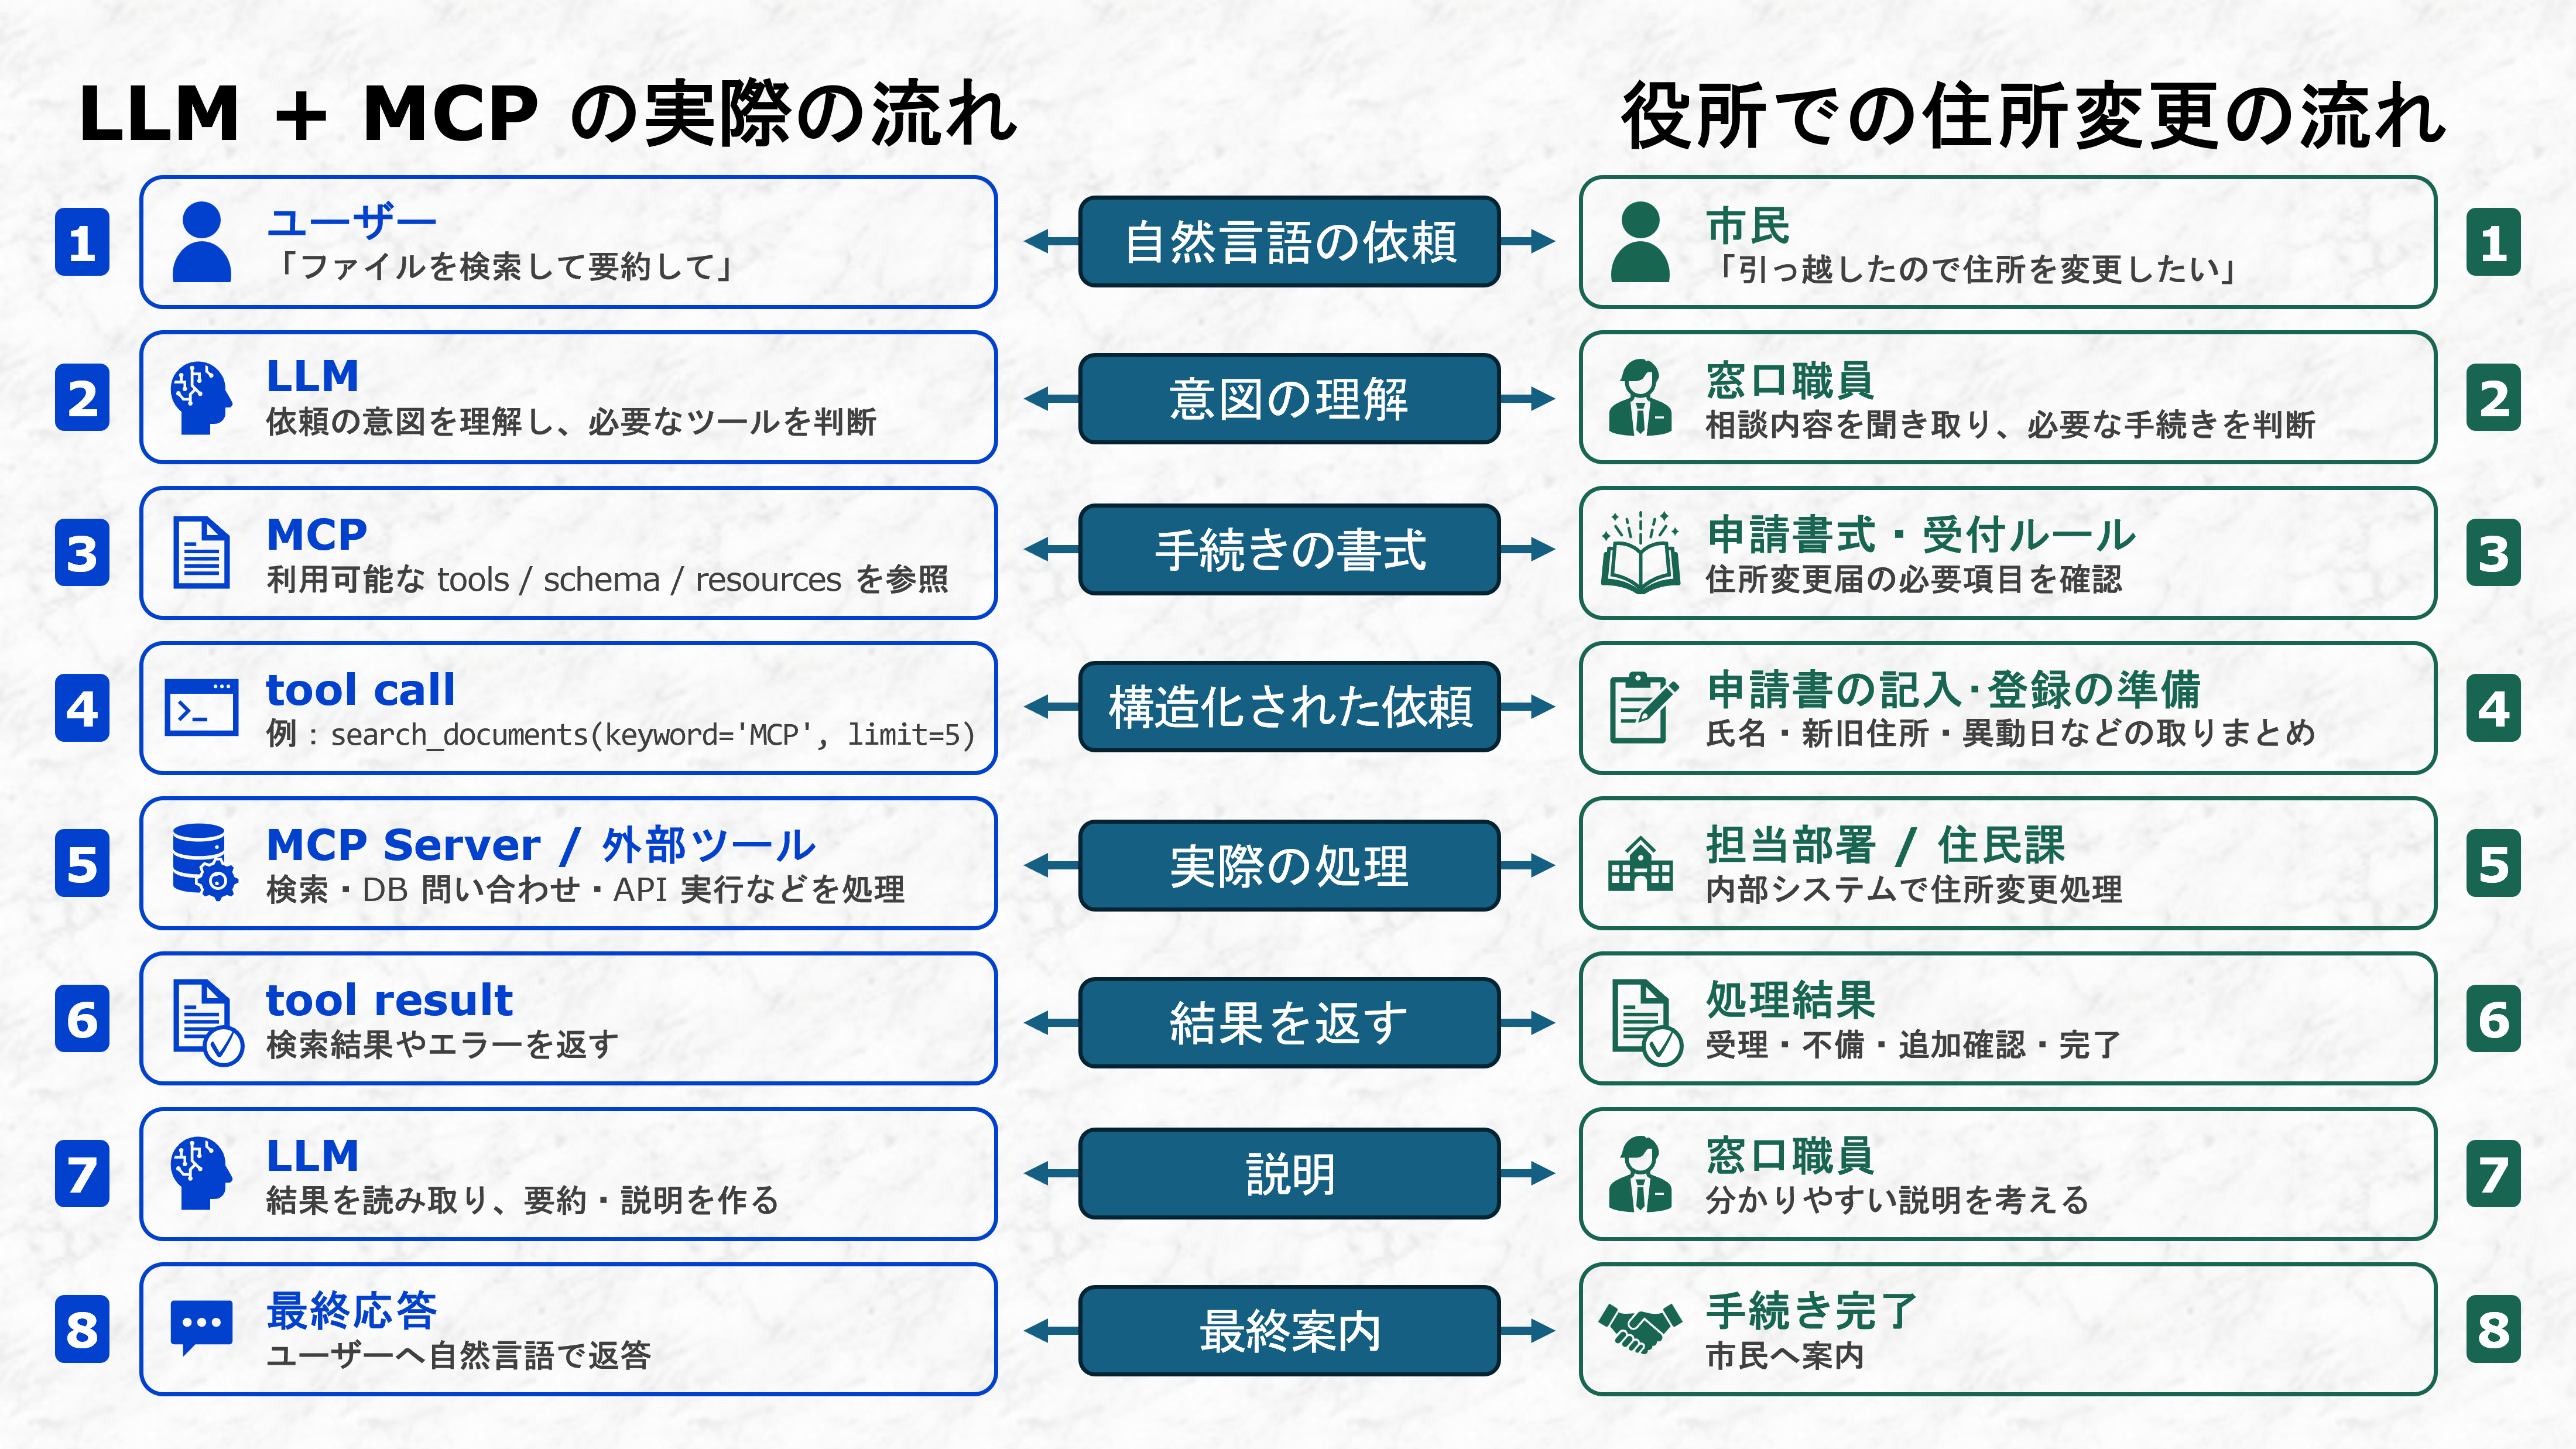Image resolution: width=2576 pixels, height=1449 pixels.
Task: Click the clerk icon in step 2 窓口職員 row
Action: [x=1640, y=398]
